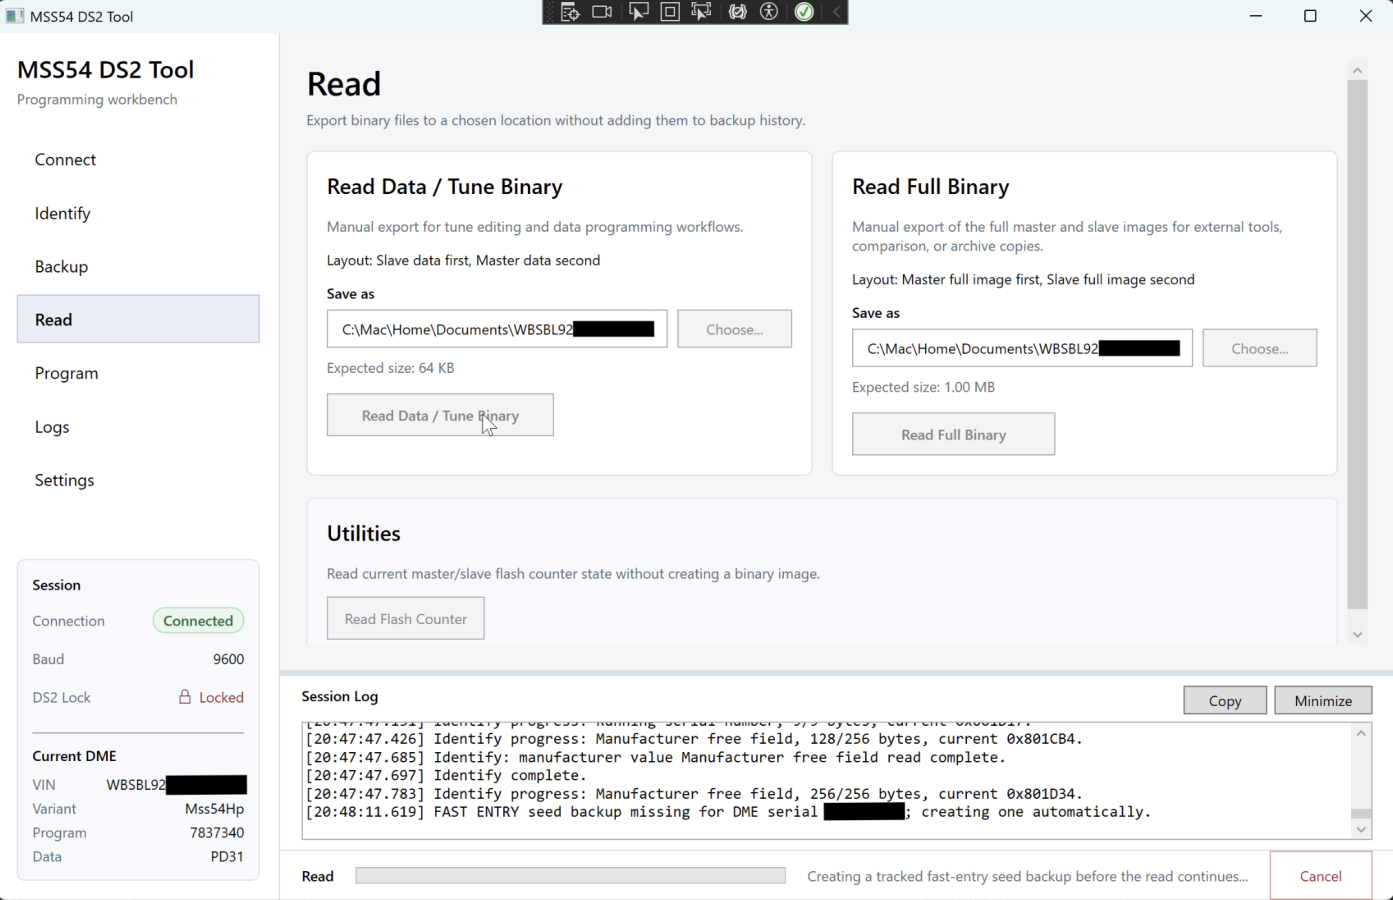Image resolution: width=1393 pixels, height=900 pixels.
Task: Click the DS2 Lock padlock icon
Action: pos(185,697)
